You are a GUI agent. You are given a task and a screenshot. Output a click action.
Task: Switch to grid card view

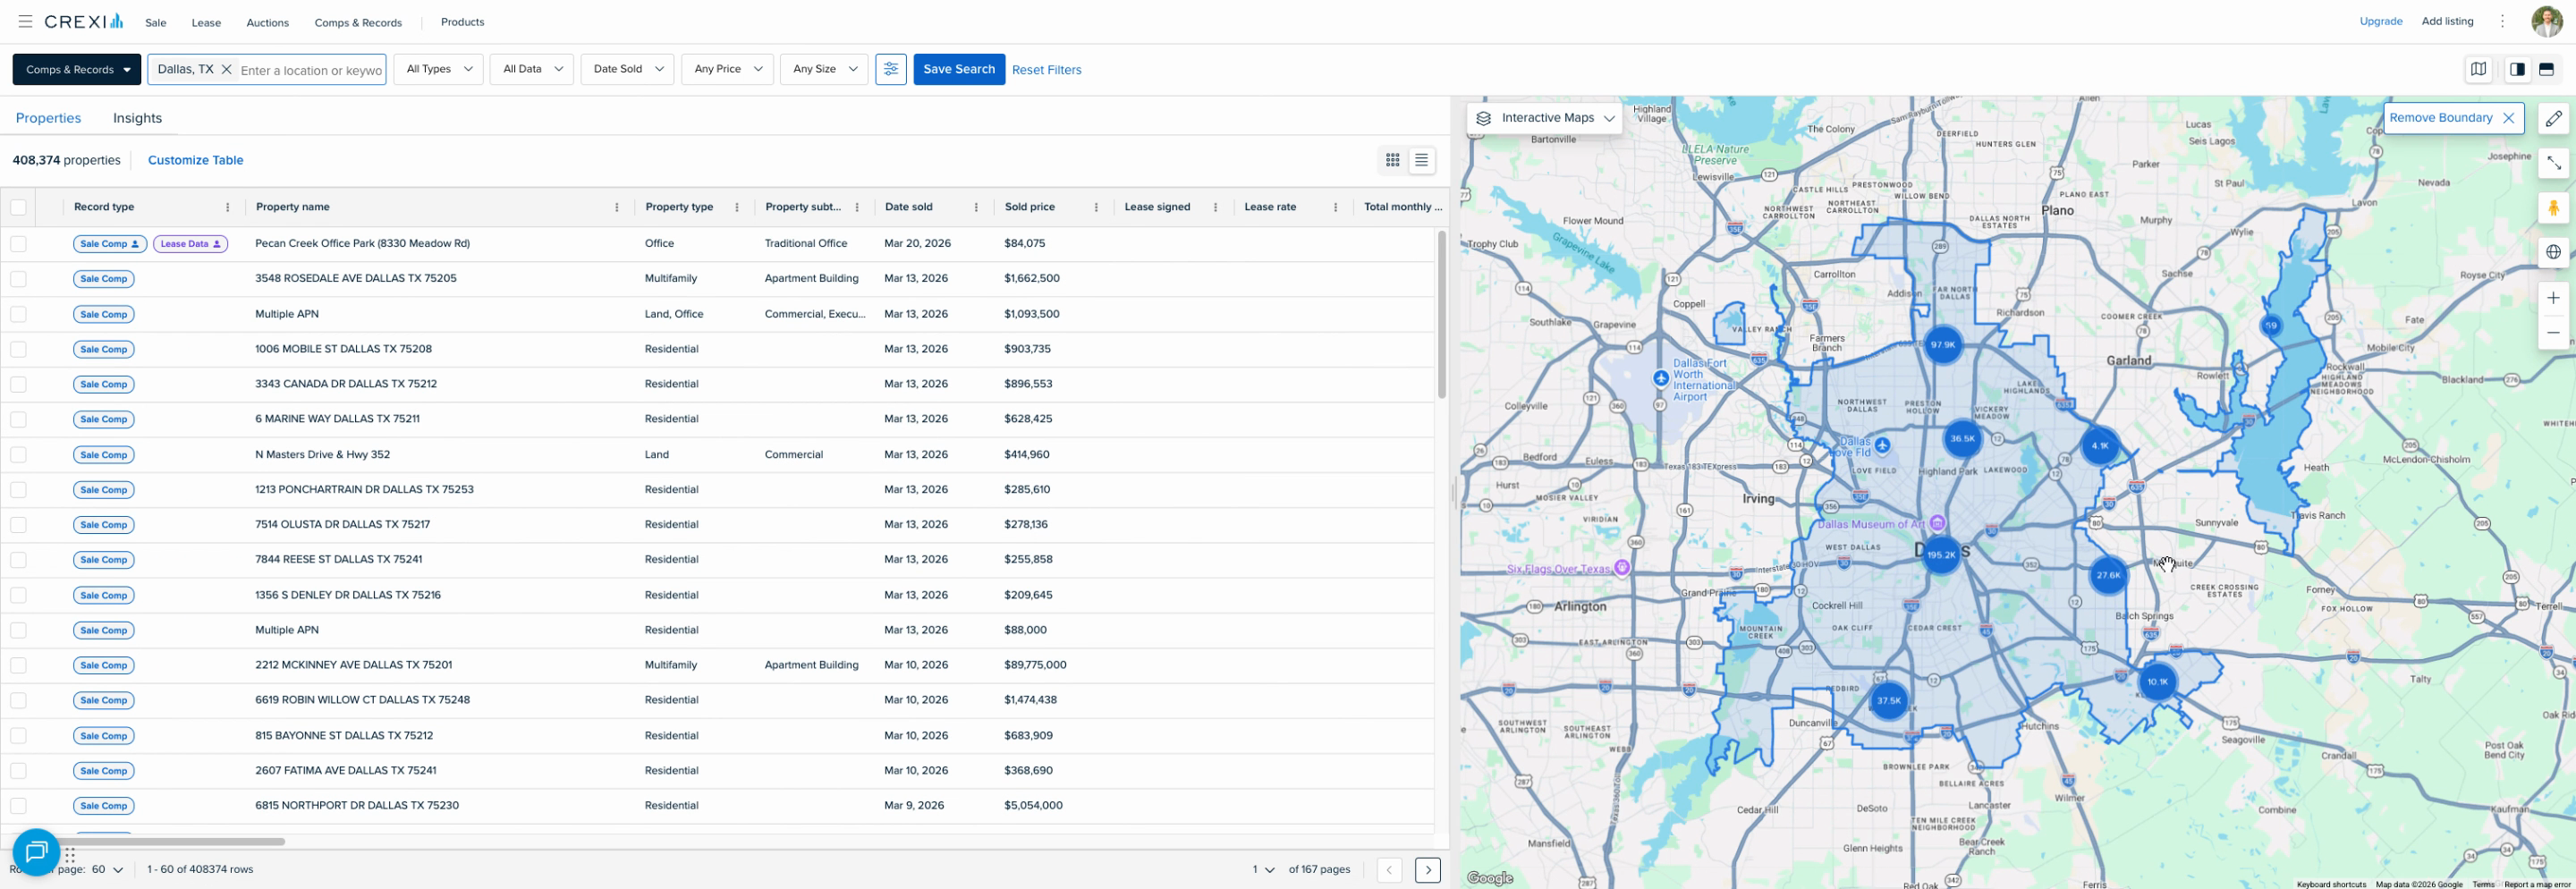click(x=1392, y=160)
